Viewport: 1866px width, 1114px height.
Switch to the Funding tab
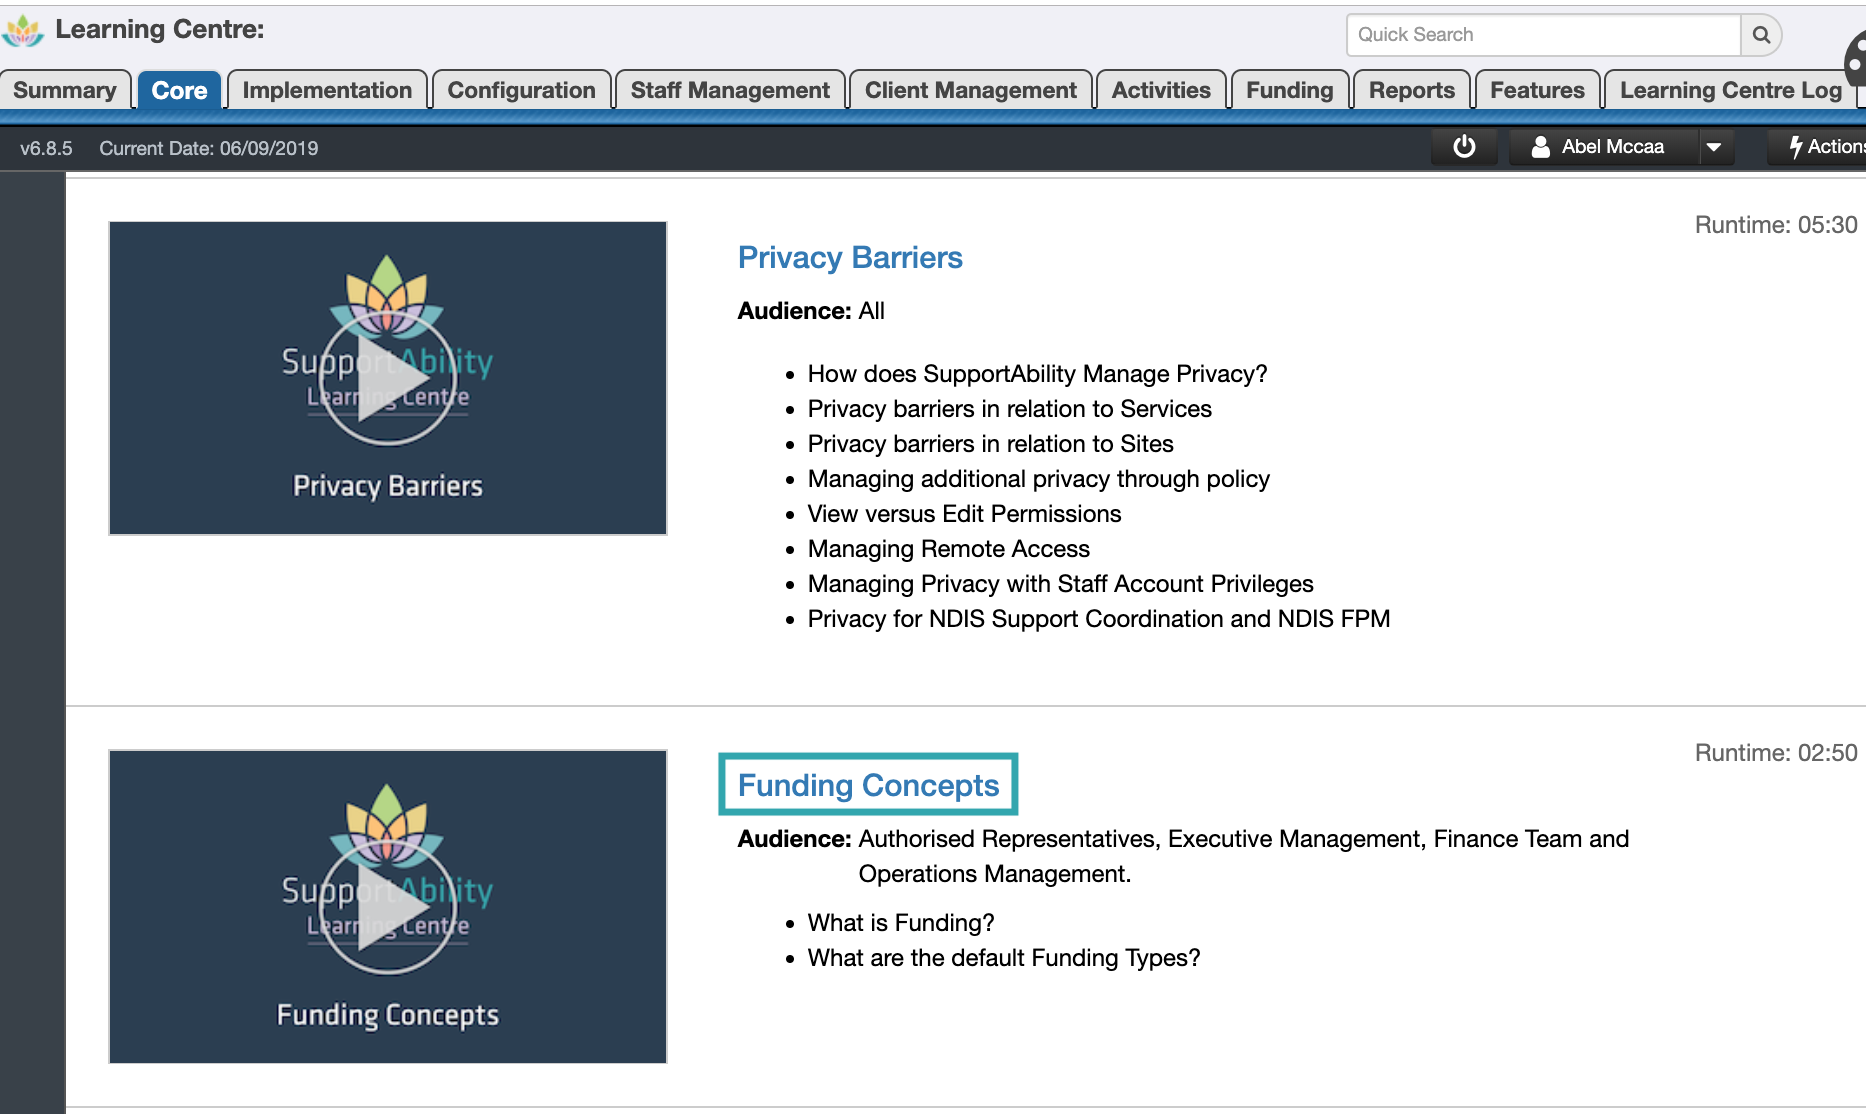pos(1290,89)
